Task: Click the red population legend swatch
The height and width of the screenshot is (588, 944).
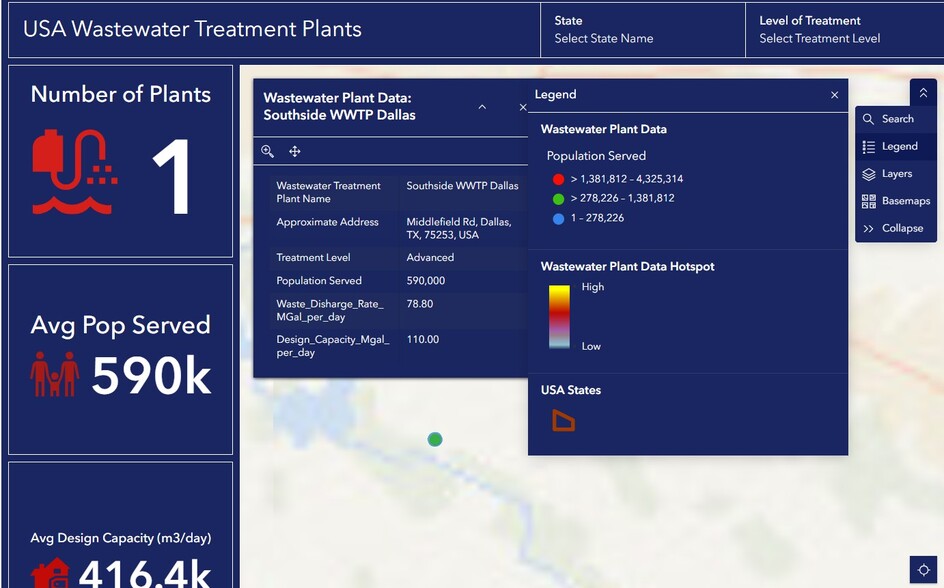Action: [x=558, y=179]
